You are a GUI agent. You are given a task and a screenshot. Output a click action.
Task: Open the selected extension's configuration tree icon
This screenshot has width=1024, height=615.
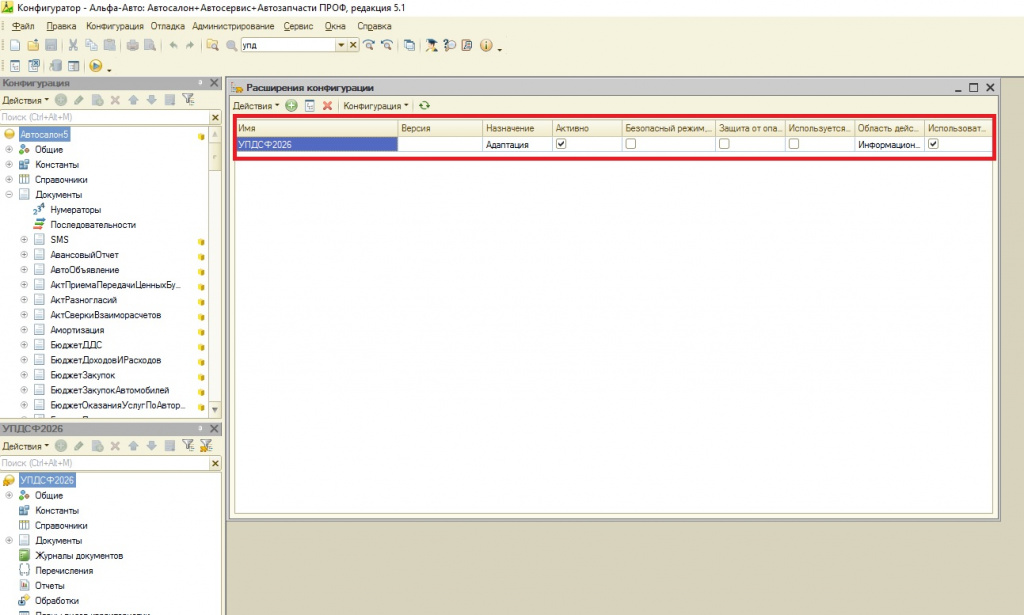pyautogui.click(x=310, y=106)
